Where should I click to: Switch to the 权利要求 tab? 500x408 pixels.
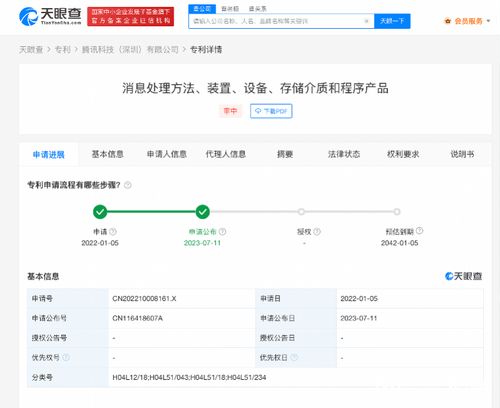(403, 154)
